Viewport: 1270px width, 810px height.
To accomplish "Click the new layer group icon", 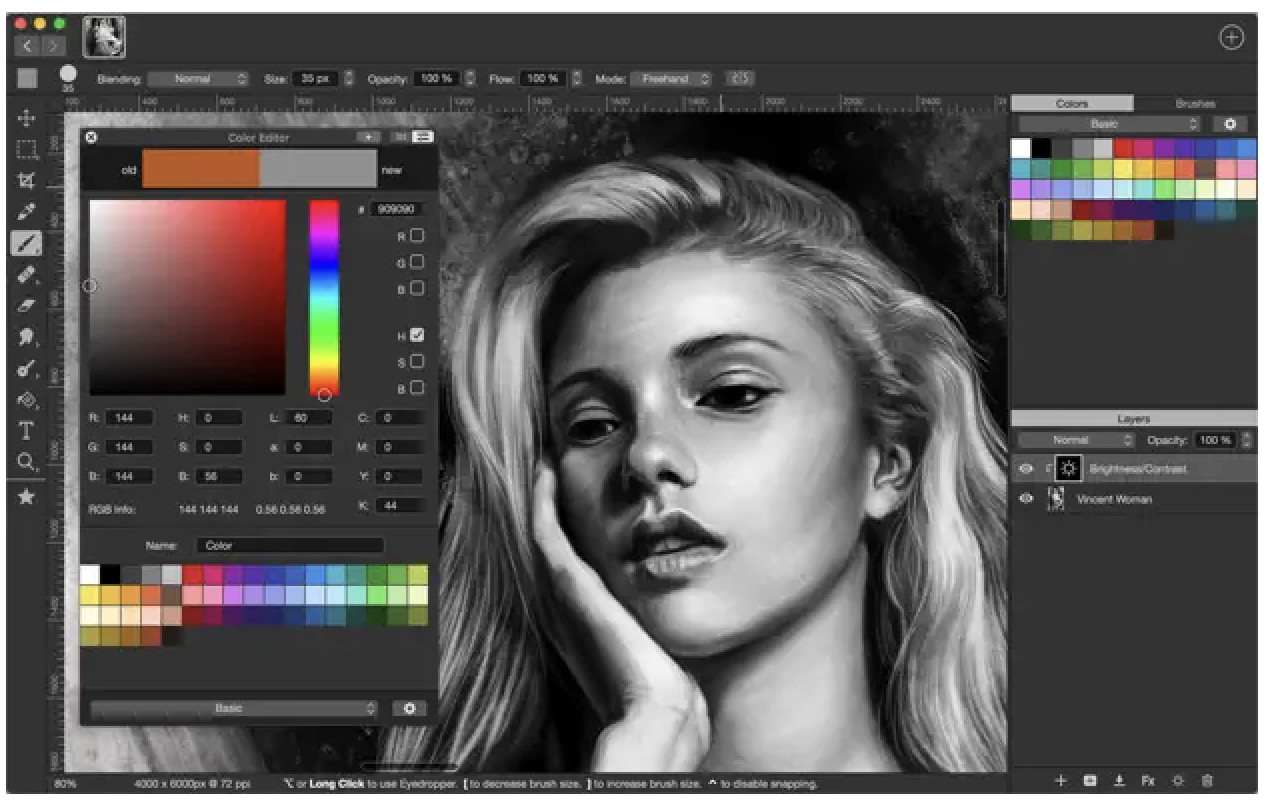I will 1090,780.
